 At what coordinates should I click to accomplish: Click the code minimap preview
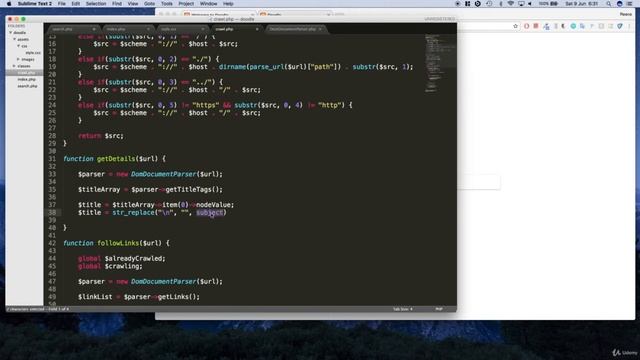pyautogui.click(x=440, y=63)
